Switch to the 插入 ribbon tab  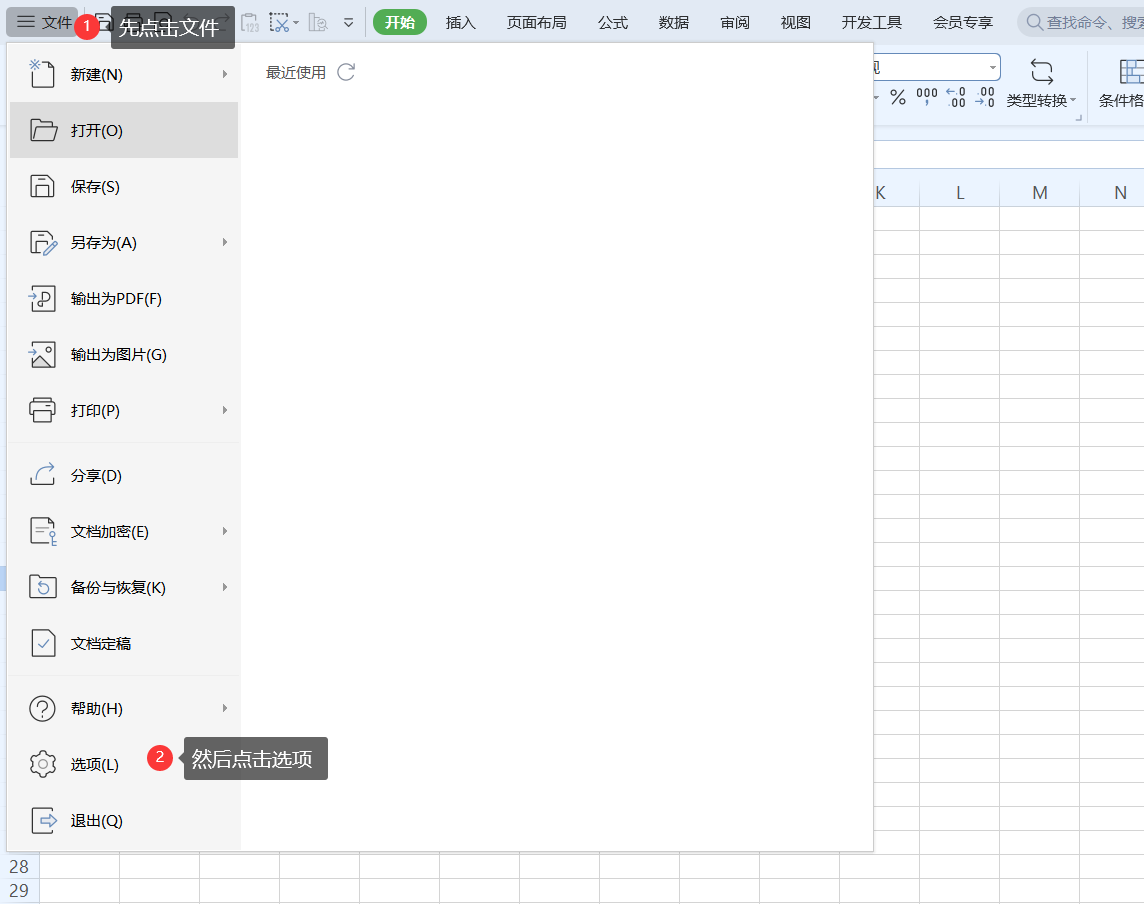click(460, 22)
